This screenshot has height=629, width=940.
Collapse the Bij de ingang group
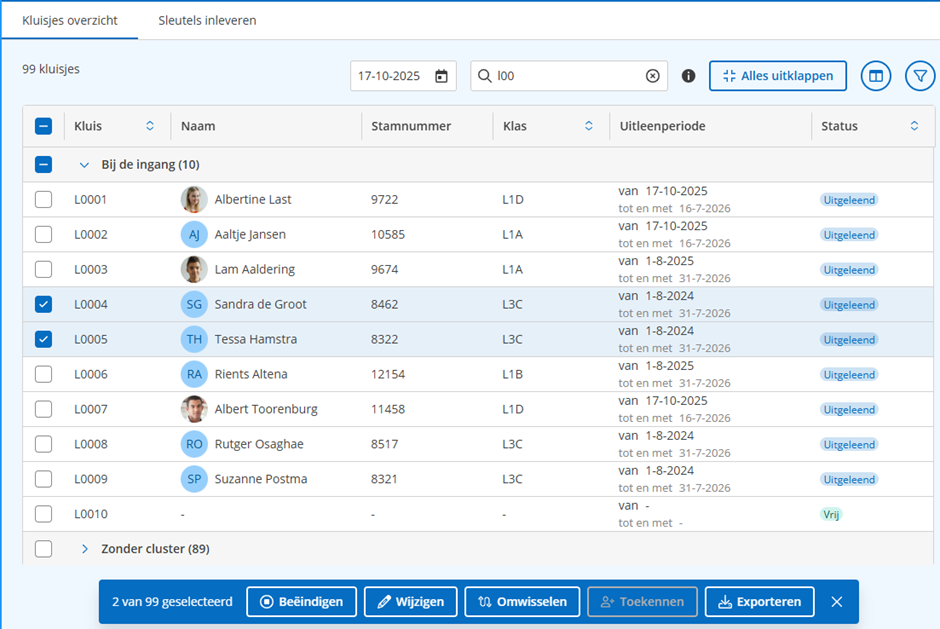click(85, 164)
